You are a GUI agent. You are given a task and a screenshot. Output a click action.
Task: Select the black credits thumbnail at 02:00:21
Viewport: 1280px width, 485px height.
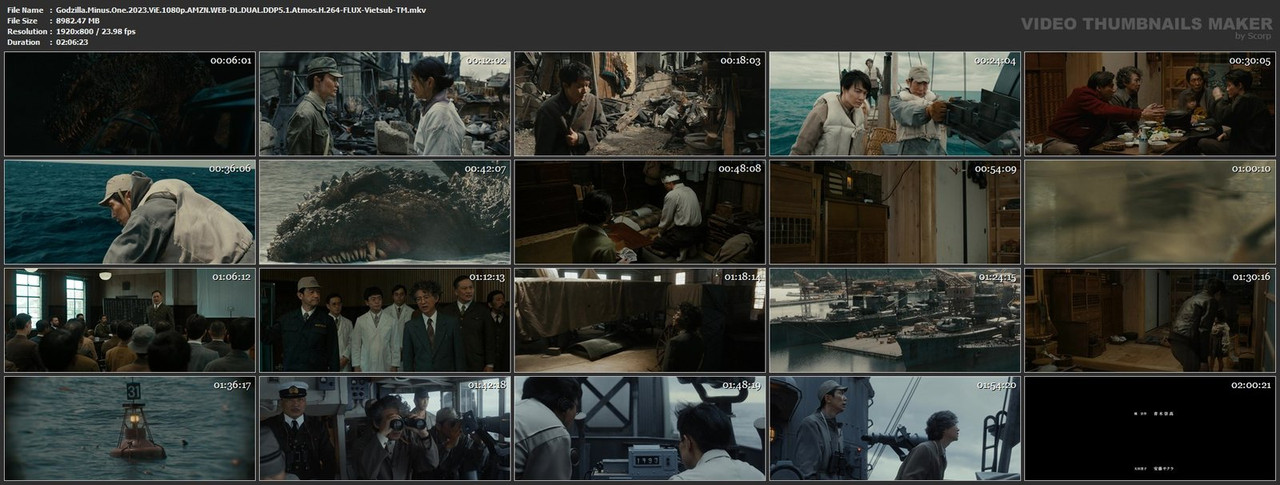coord(1150,428)
